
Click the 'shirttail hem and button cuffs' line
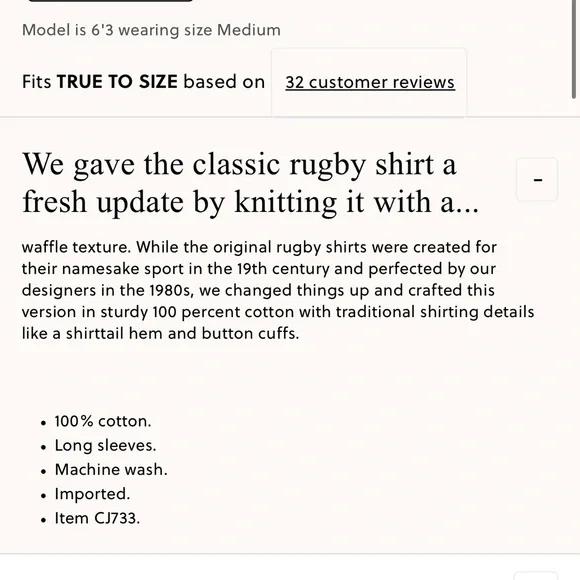click(182, 333)
